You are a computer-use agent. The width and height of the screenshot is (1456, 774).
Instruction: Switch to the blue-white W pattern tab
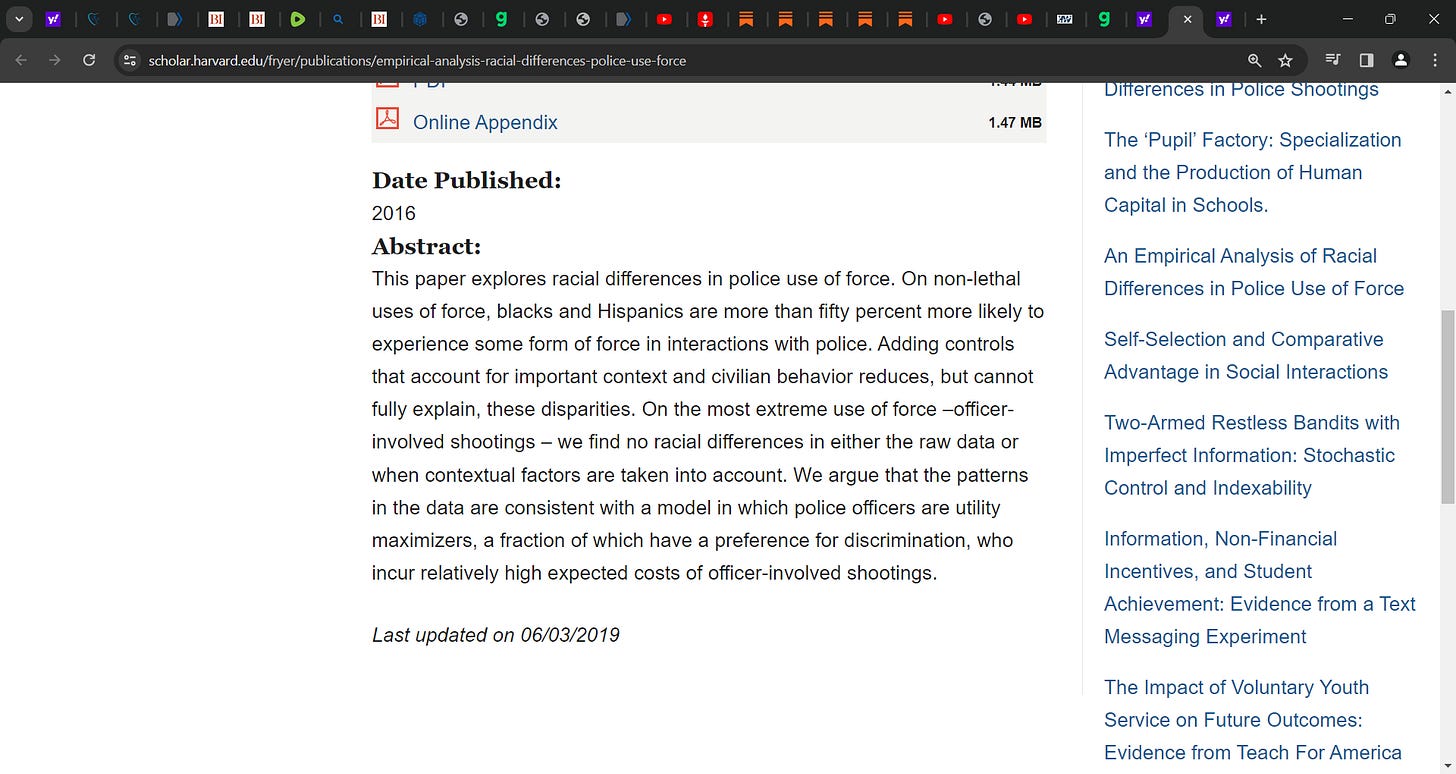(x=1065, y=19)
